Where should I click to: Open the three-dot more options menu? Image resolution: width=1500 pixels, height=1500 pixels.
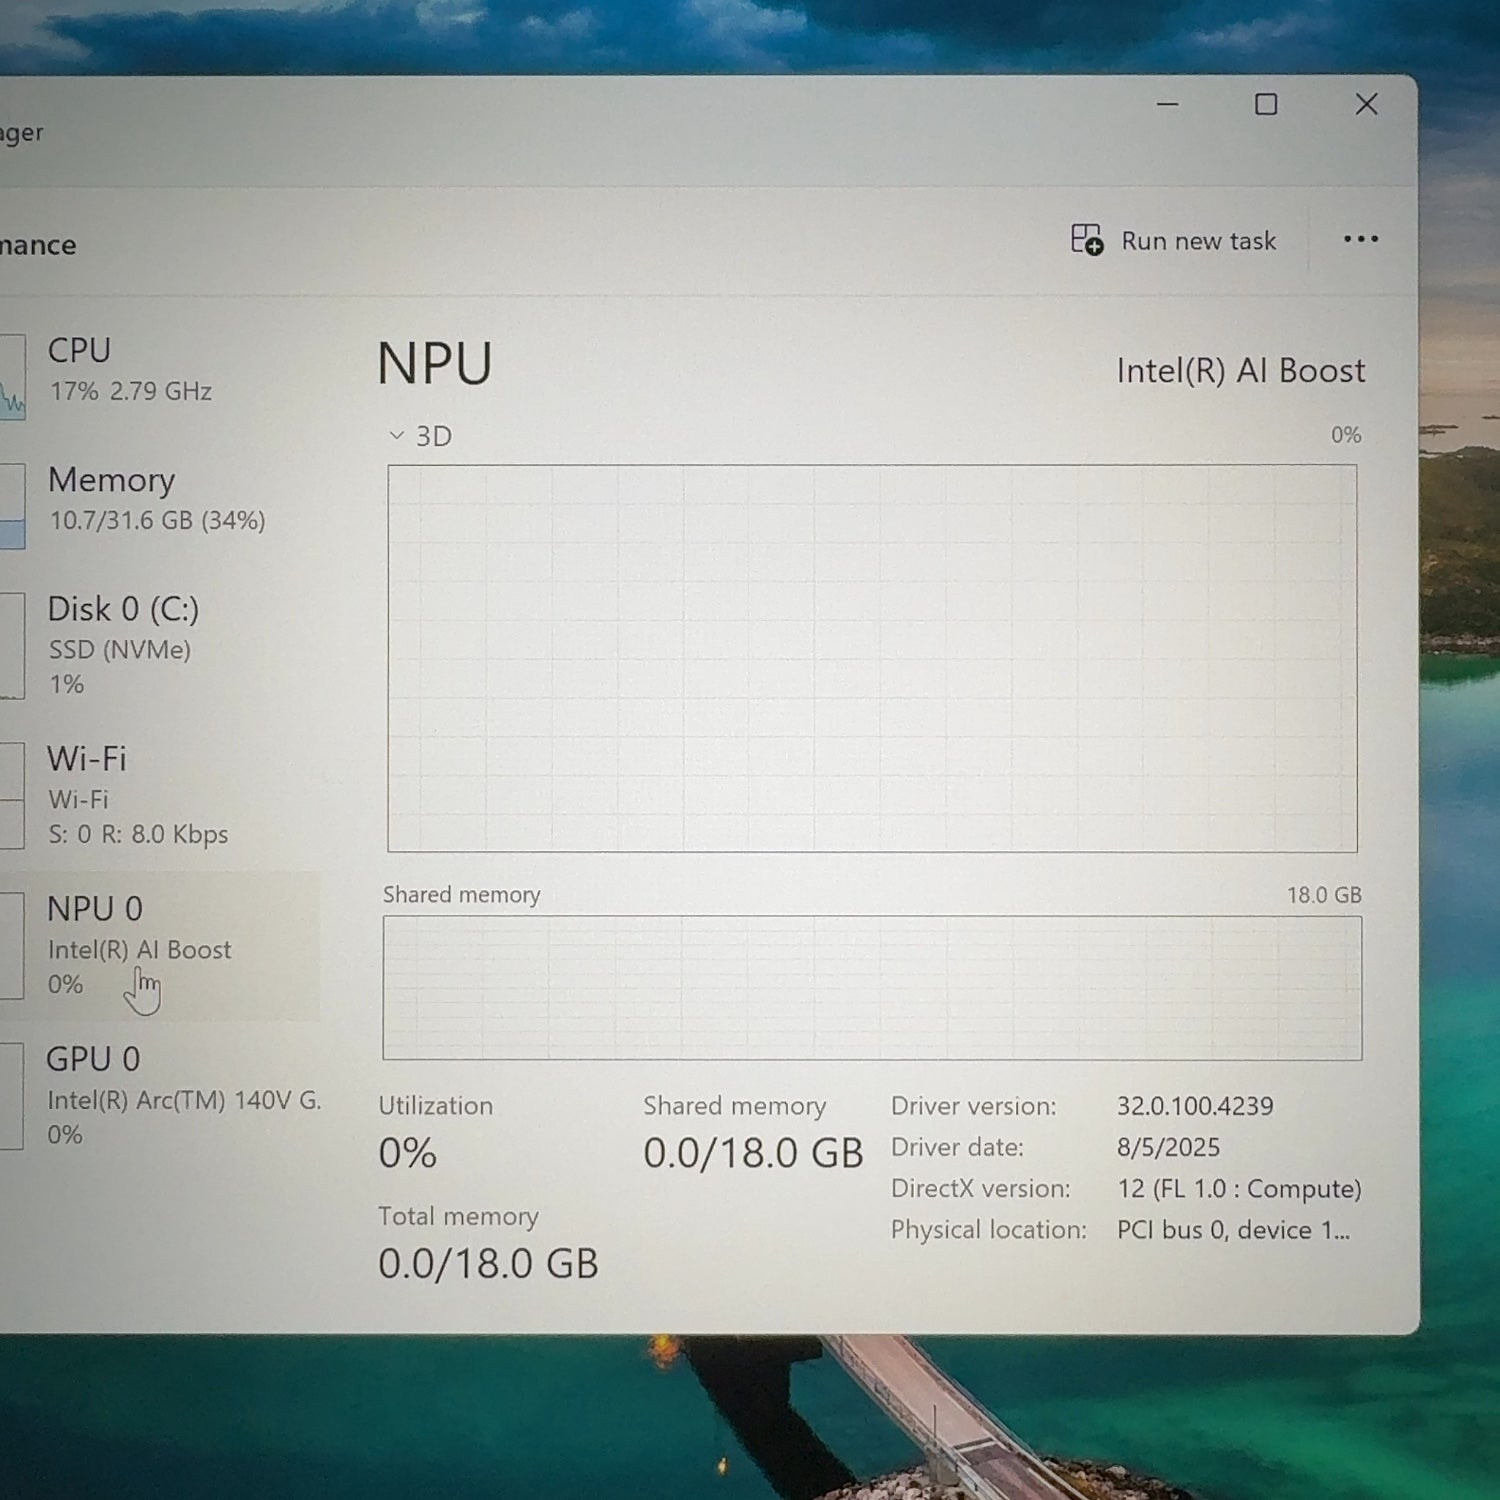1360,239
